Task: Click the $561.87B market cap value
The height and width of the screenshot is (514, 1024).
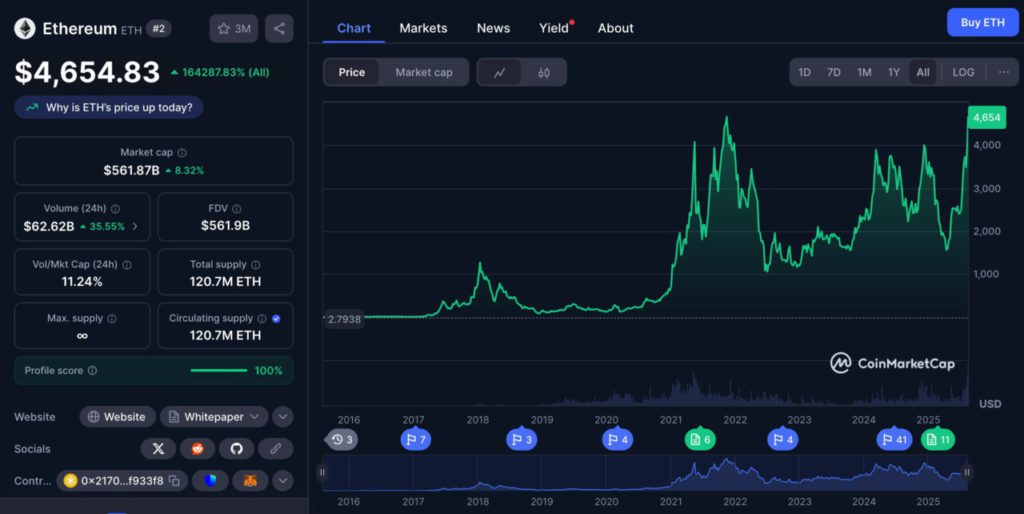Action: click(x=131, y=170)
